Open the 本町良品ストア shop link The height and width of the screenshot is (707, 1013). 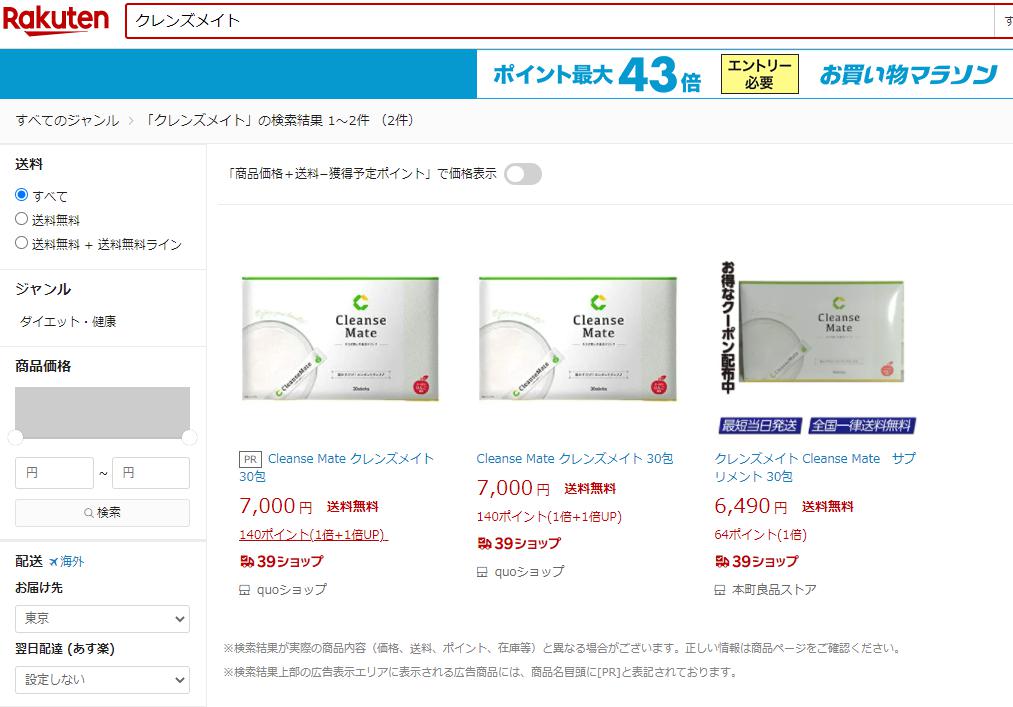coord(774,589)
